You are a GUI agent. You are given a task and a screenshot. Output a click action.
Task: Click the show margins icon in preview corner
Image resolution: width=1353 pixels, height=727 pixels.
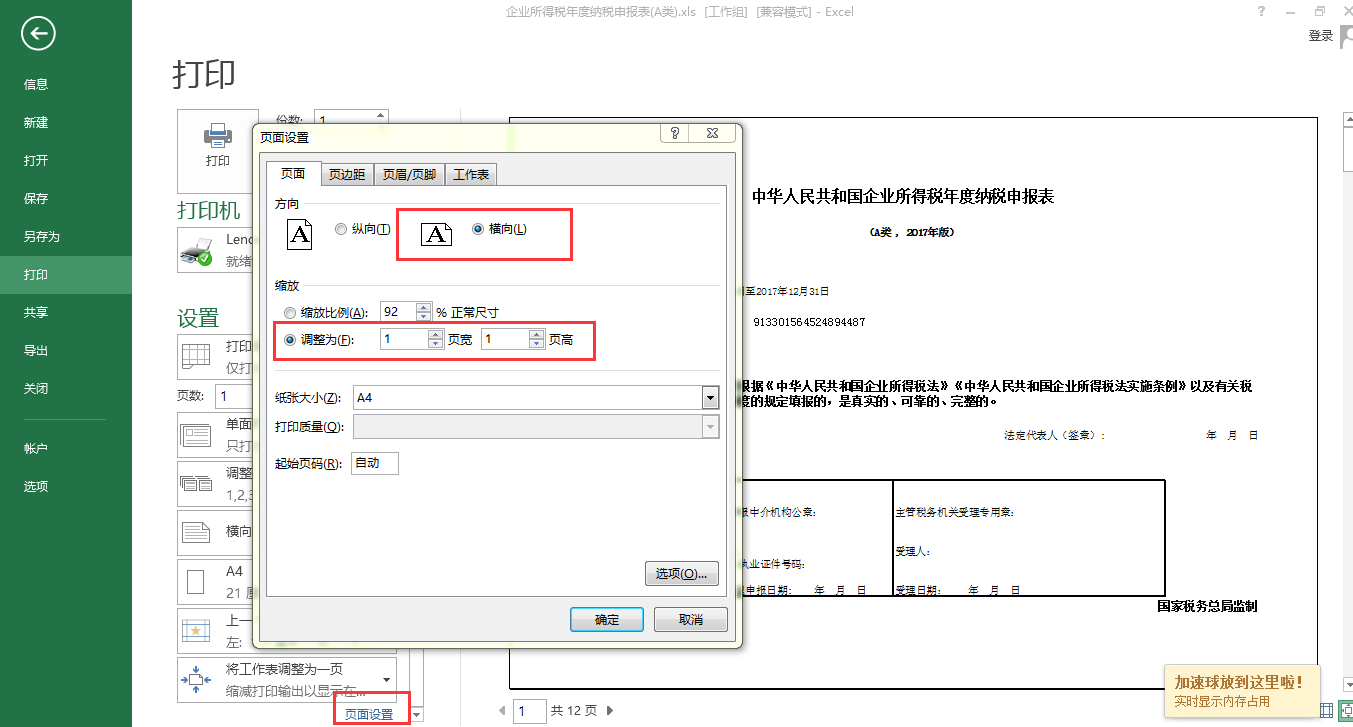click(x=1326, y=711)
